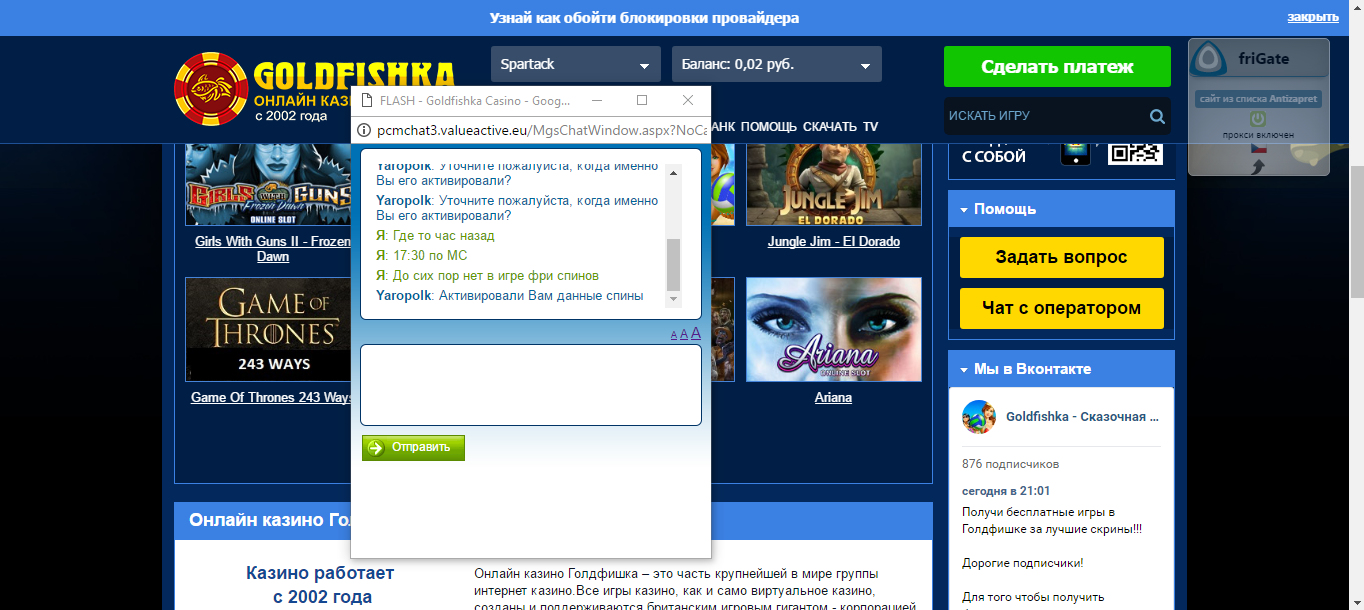Click the Казино работает с 2002 года text

click(x=320, y=585)
